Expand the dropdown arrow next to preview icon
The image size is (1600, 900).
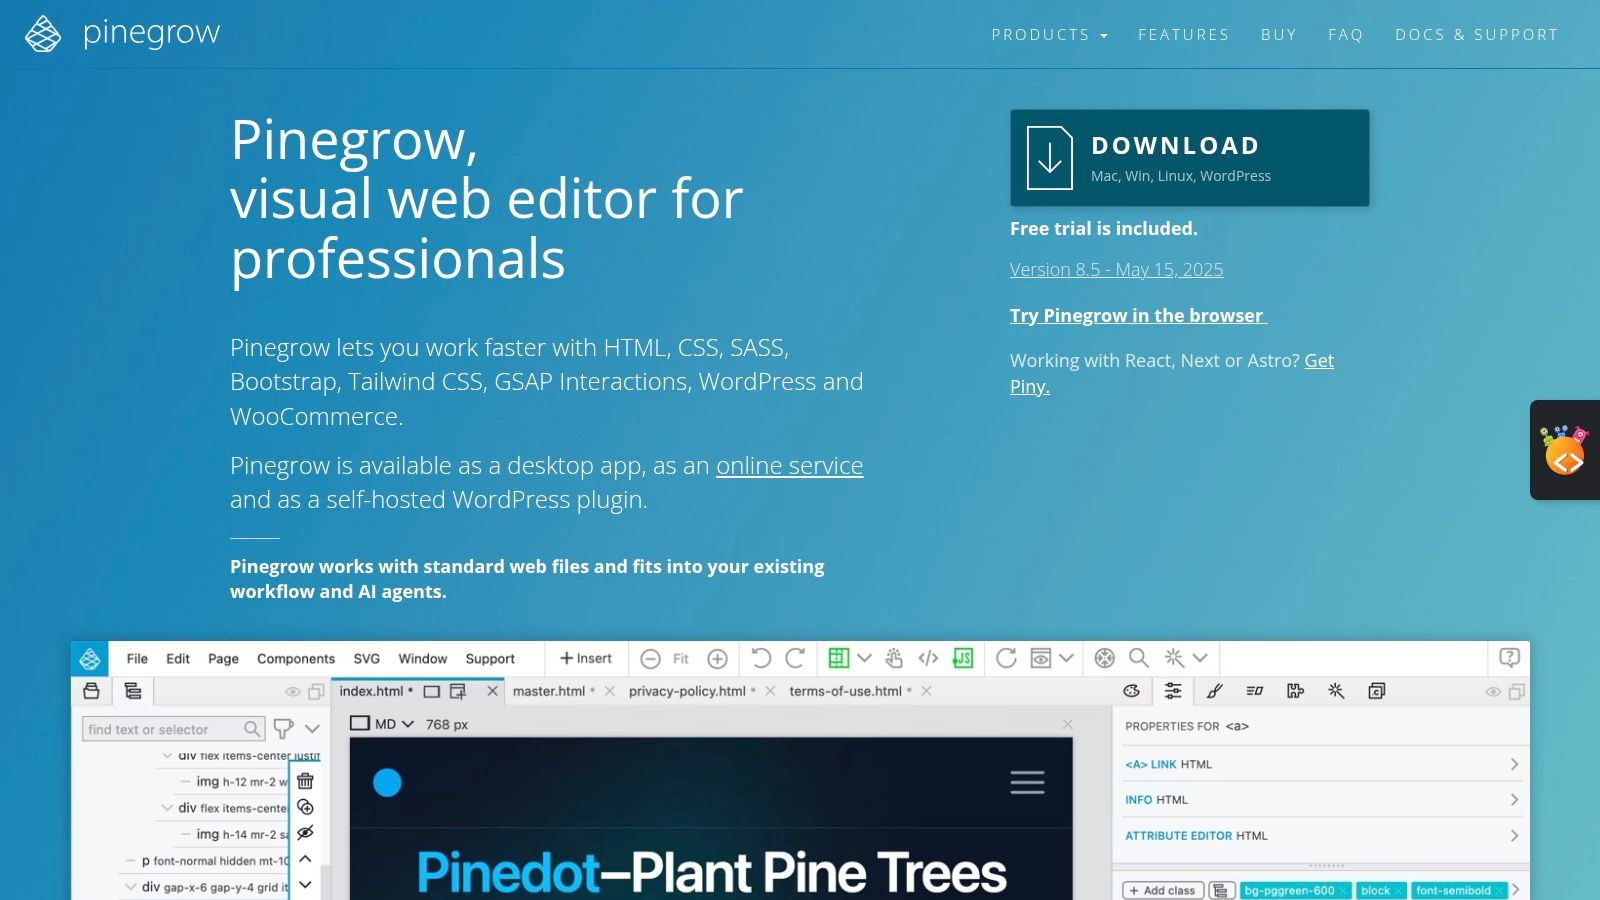click(x=1066, y=658)
